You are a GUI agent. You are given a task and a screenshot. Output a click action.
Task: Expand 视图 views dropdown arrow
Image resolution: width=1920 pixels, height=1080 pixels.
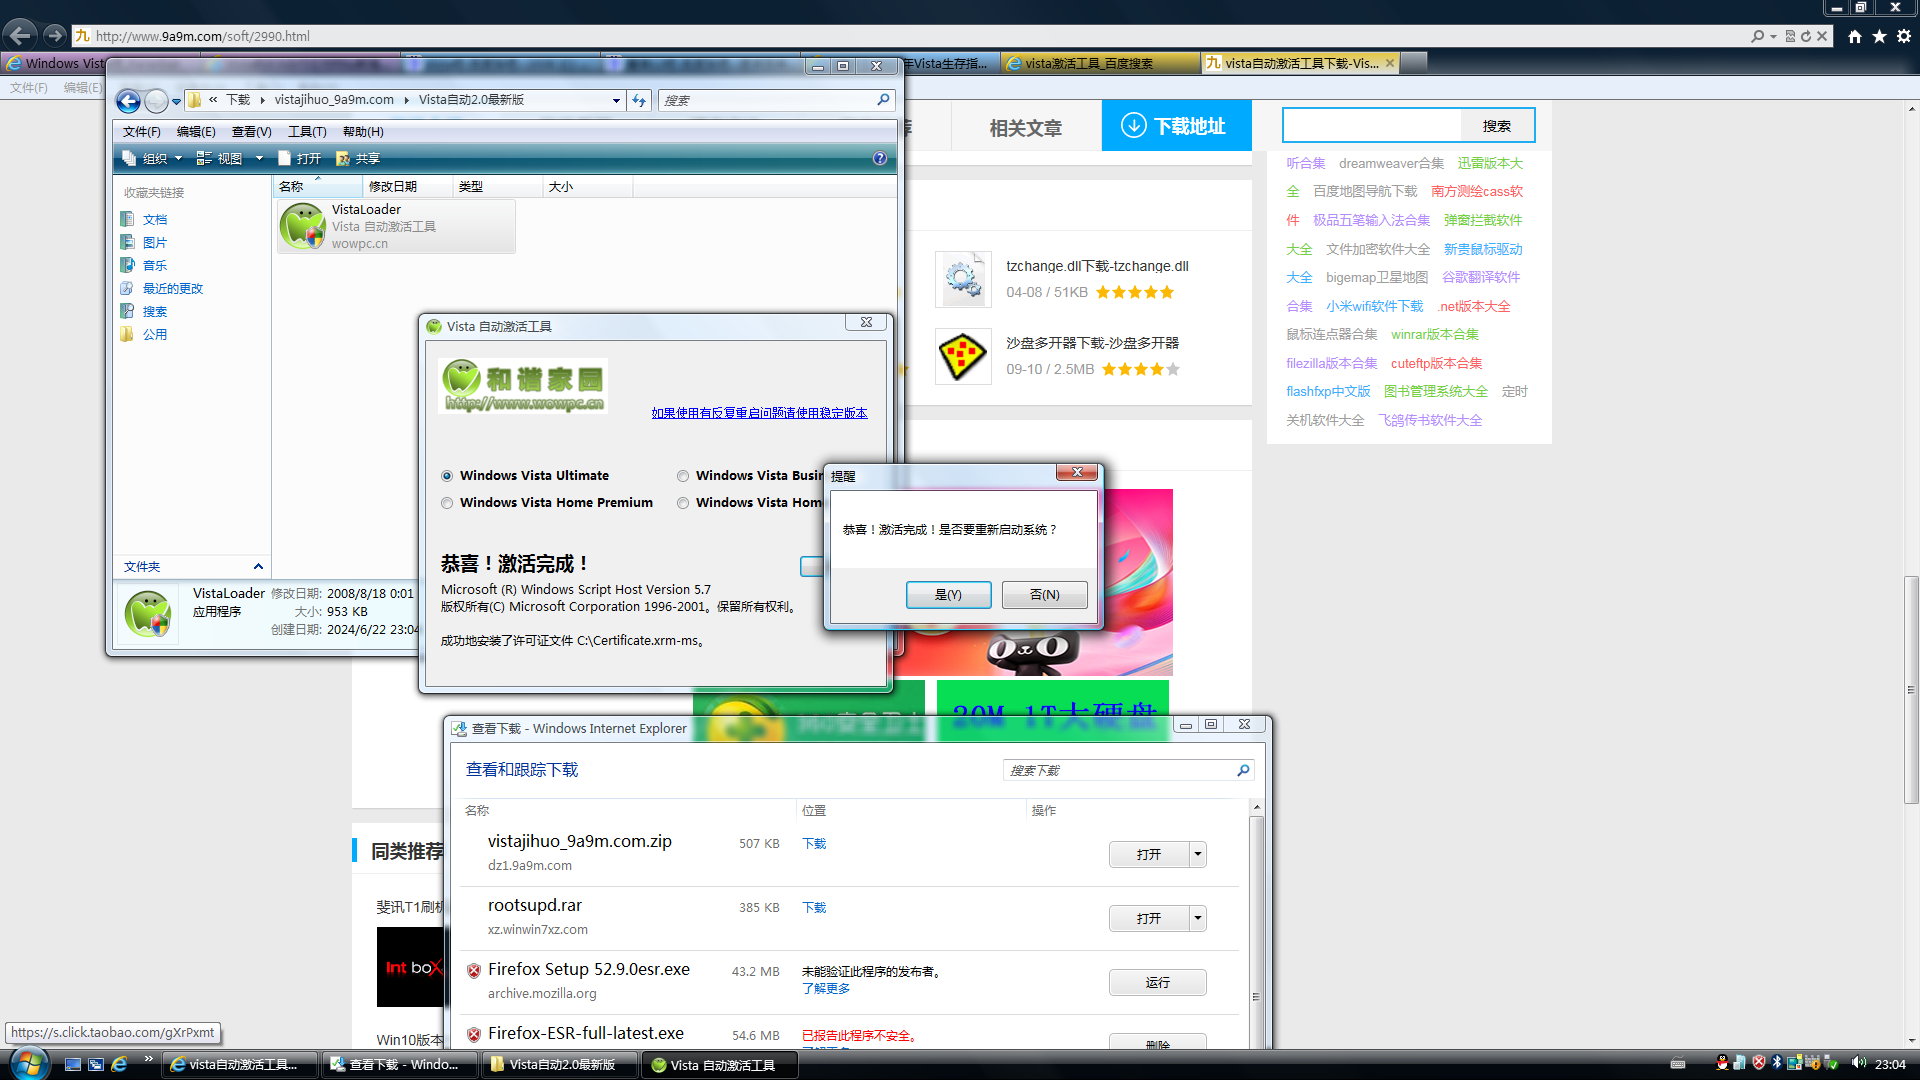click(259, 158)
